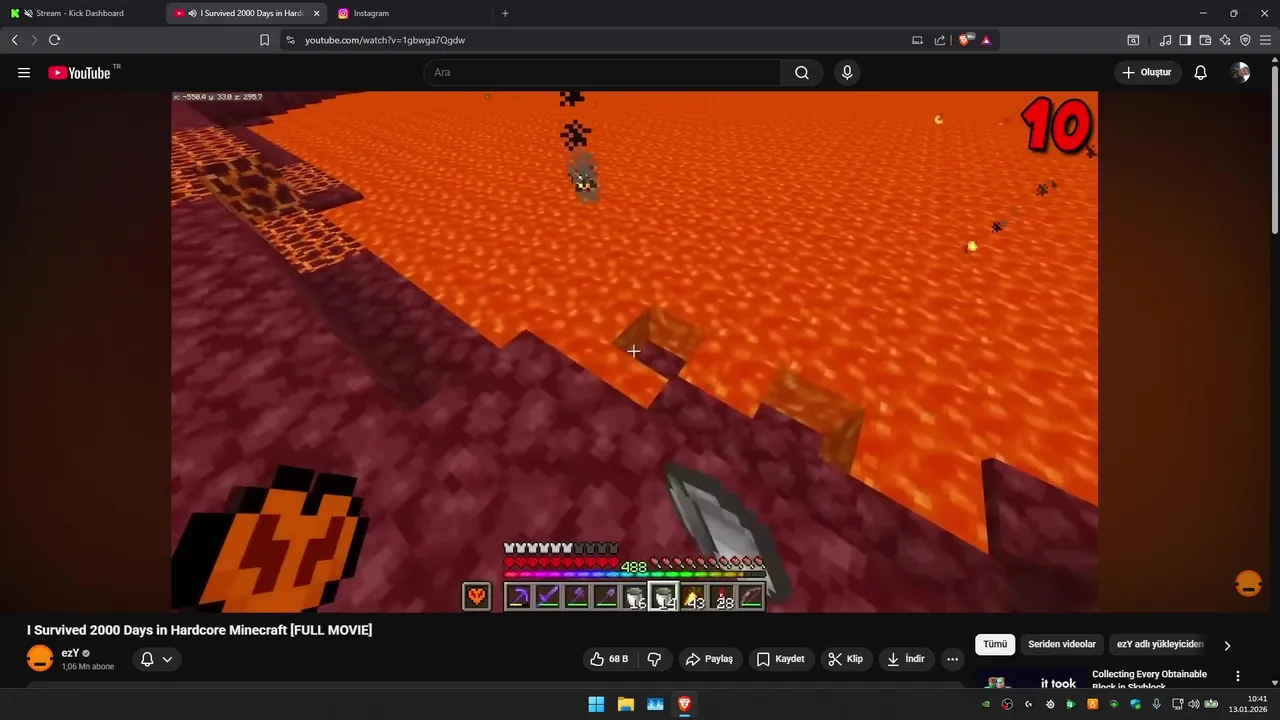This screenshot has height=720, width=1280.
Task: Open Brave tab search icon
Action: tap(1133, 40)
